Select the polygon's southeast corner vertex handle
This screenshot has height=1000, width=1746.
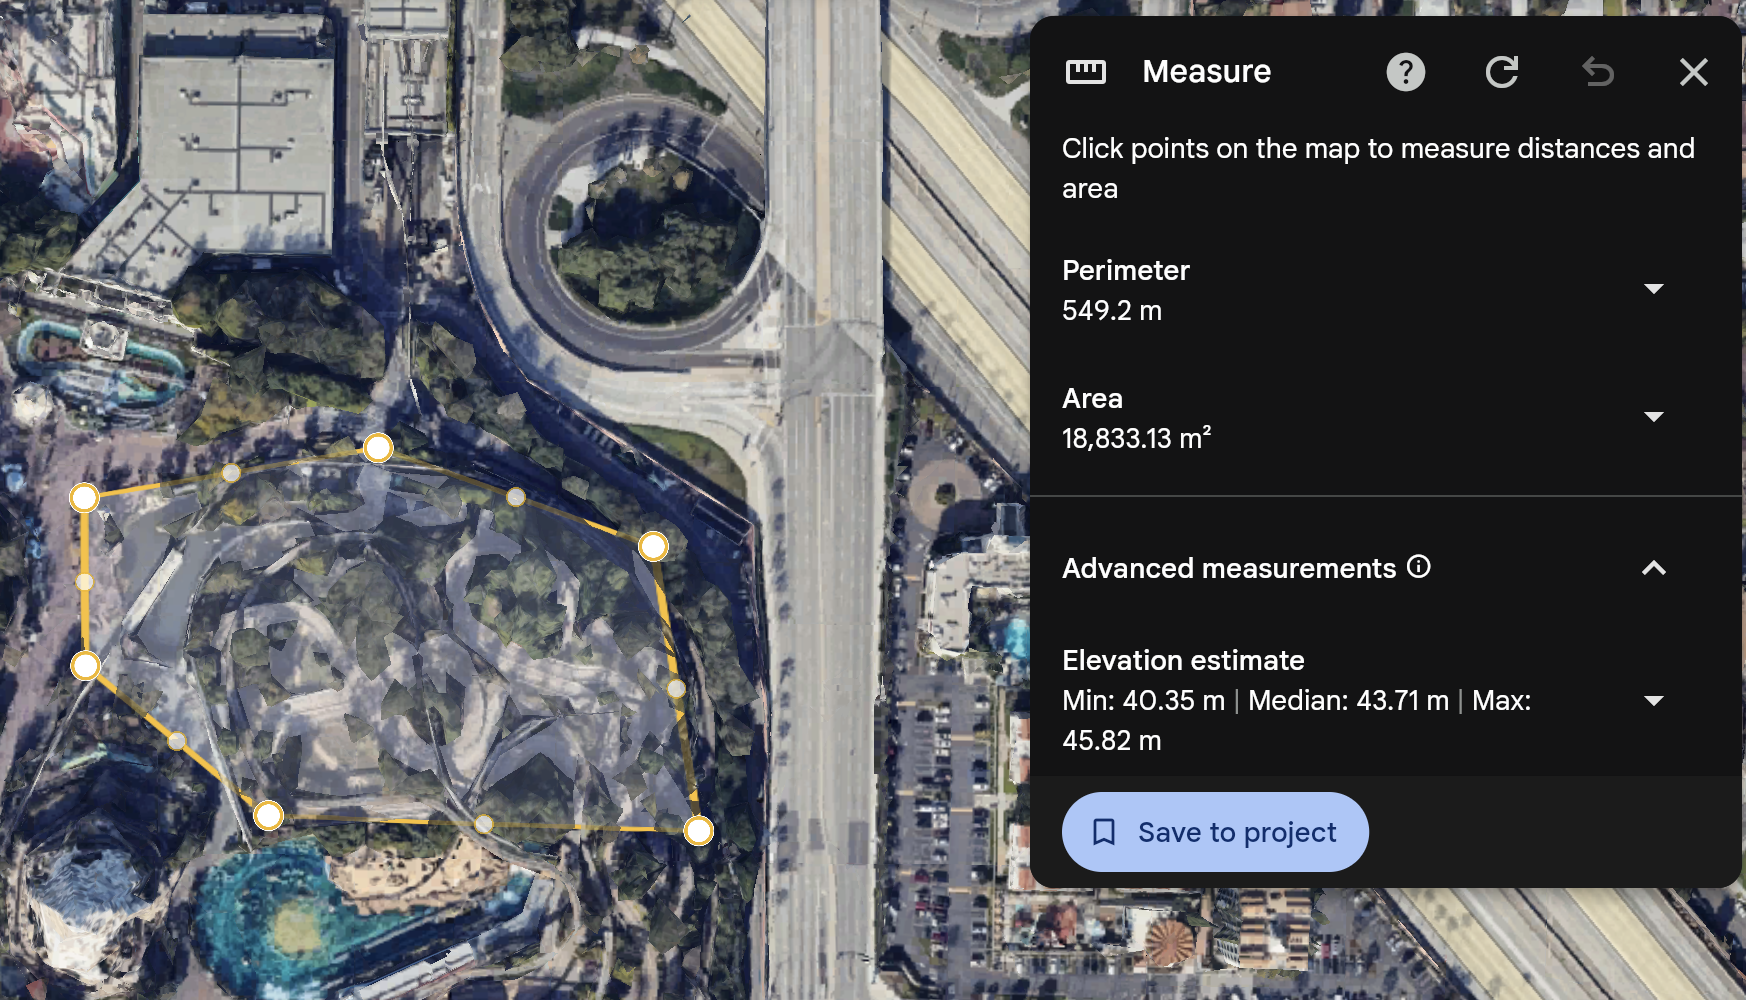pos(698,830)
